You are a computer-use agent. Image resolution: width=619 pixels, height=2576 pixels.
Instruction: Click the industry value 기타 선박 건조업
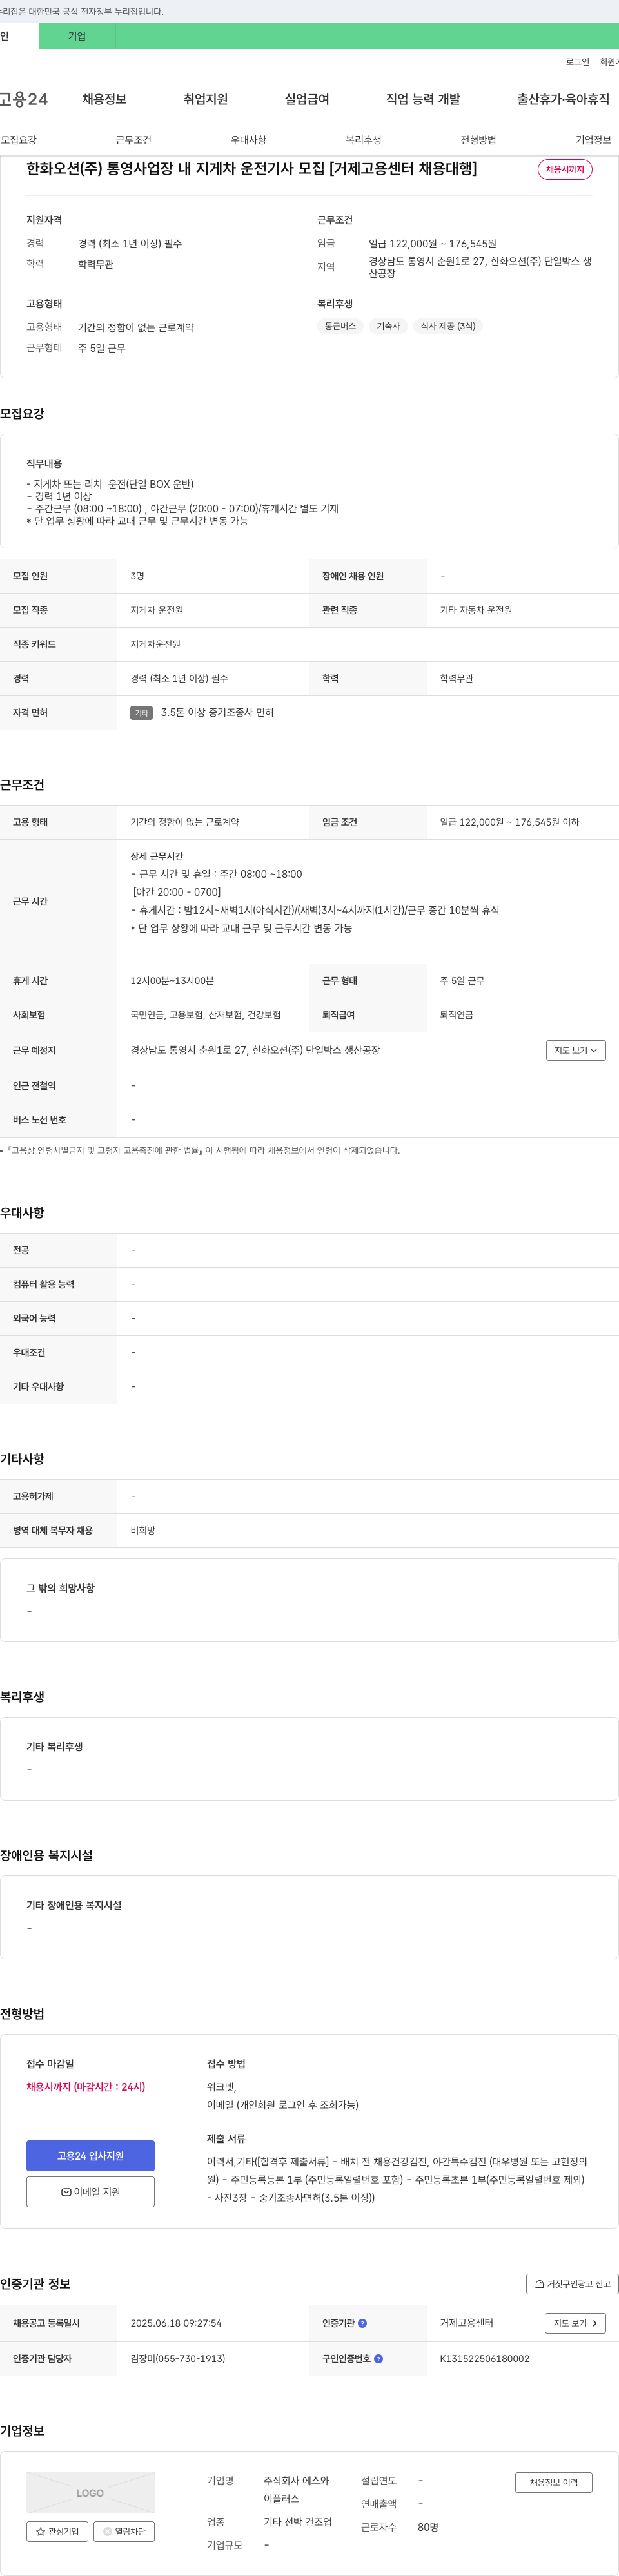298,2522
